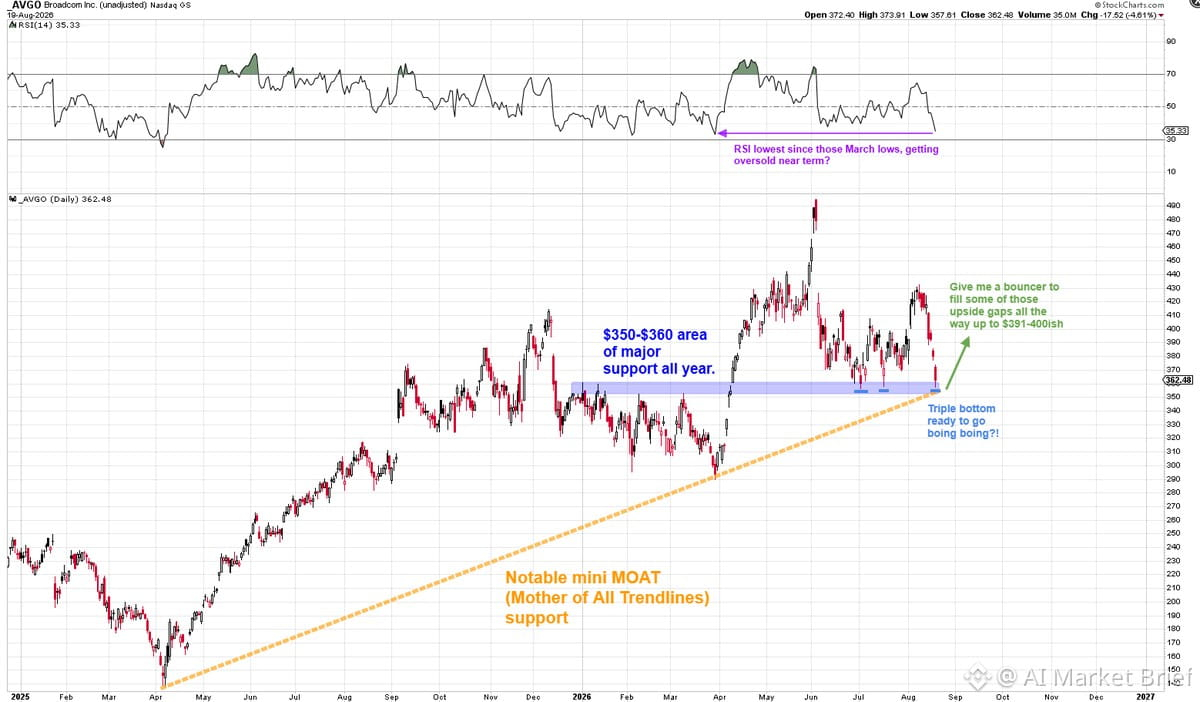The width and height of the screenshot is (1200, 702).
Task: Click the 350 price axis label
Action: (x=1172, y=396)
